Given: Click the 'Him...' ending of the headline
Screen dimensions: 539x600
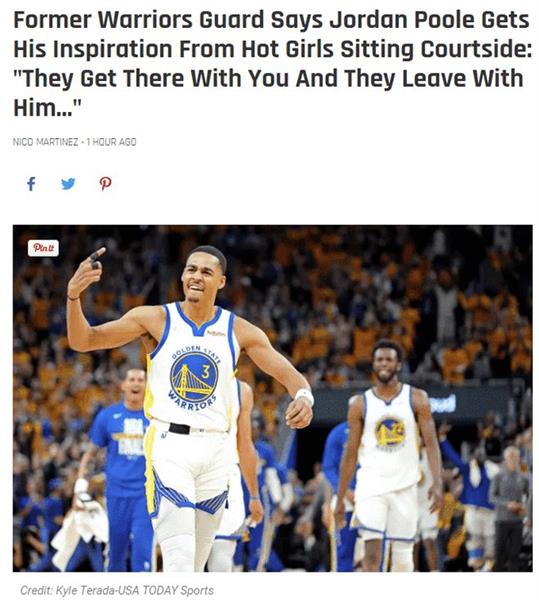Looking at the screenshot, I should point(47,108).
